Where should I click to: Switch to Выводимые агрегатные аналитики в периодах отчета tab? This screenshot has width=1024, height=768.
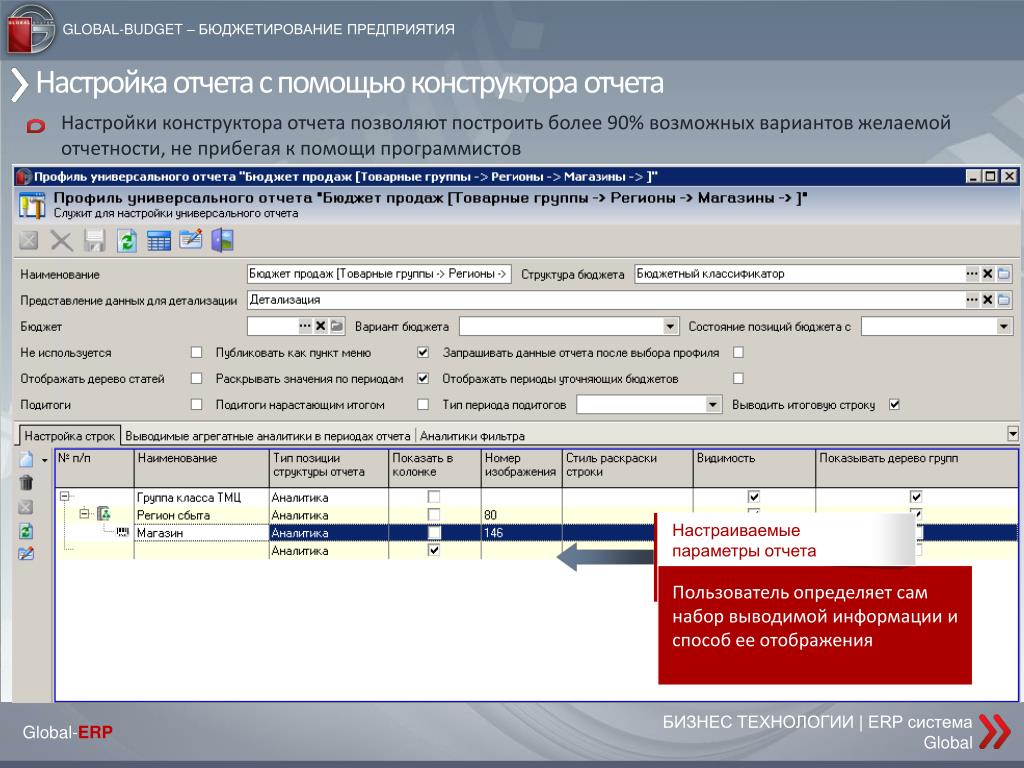268,436
